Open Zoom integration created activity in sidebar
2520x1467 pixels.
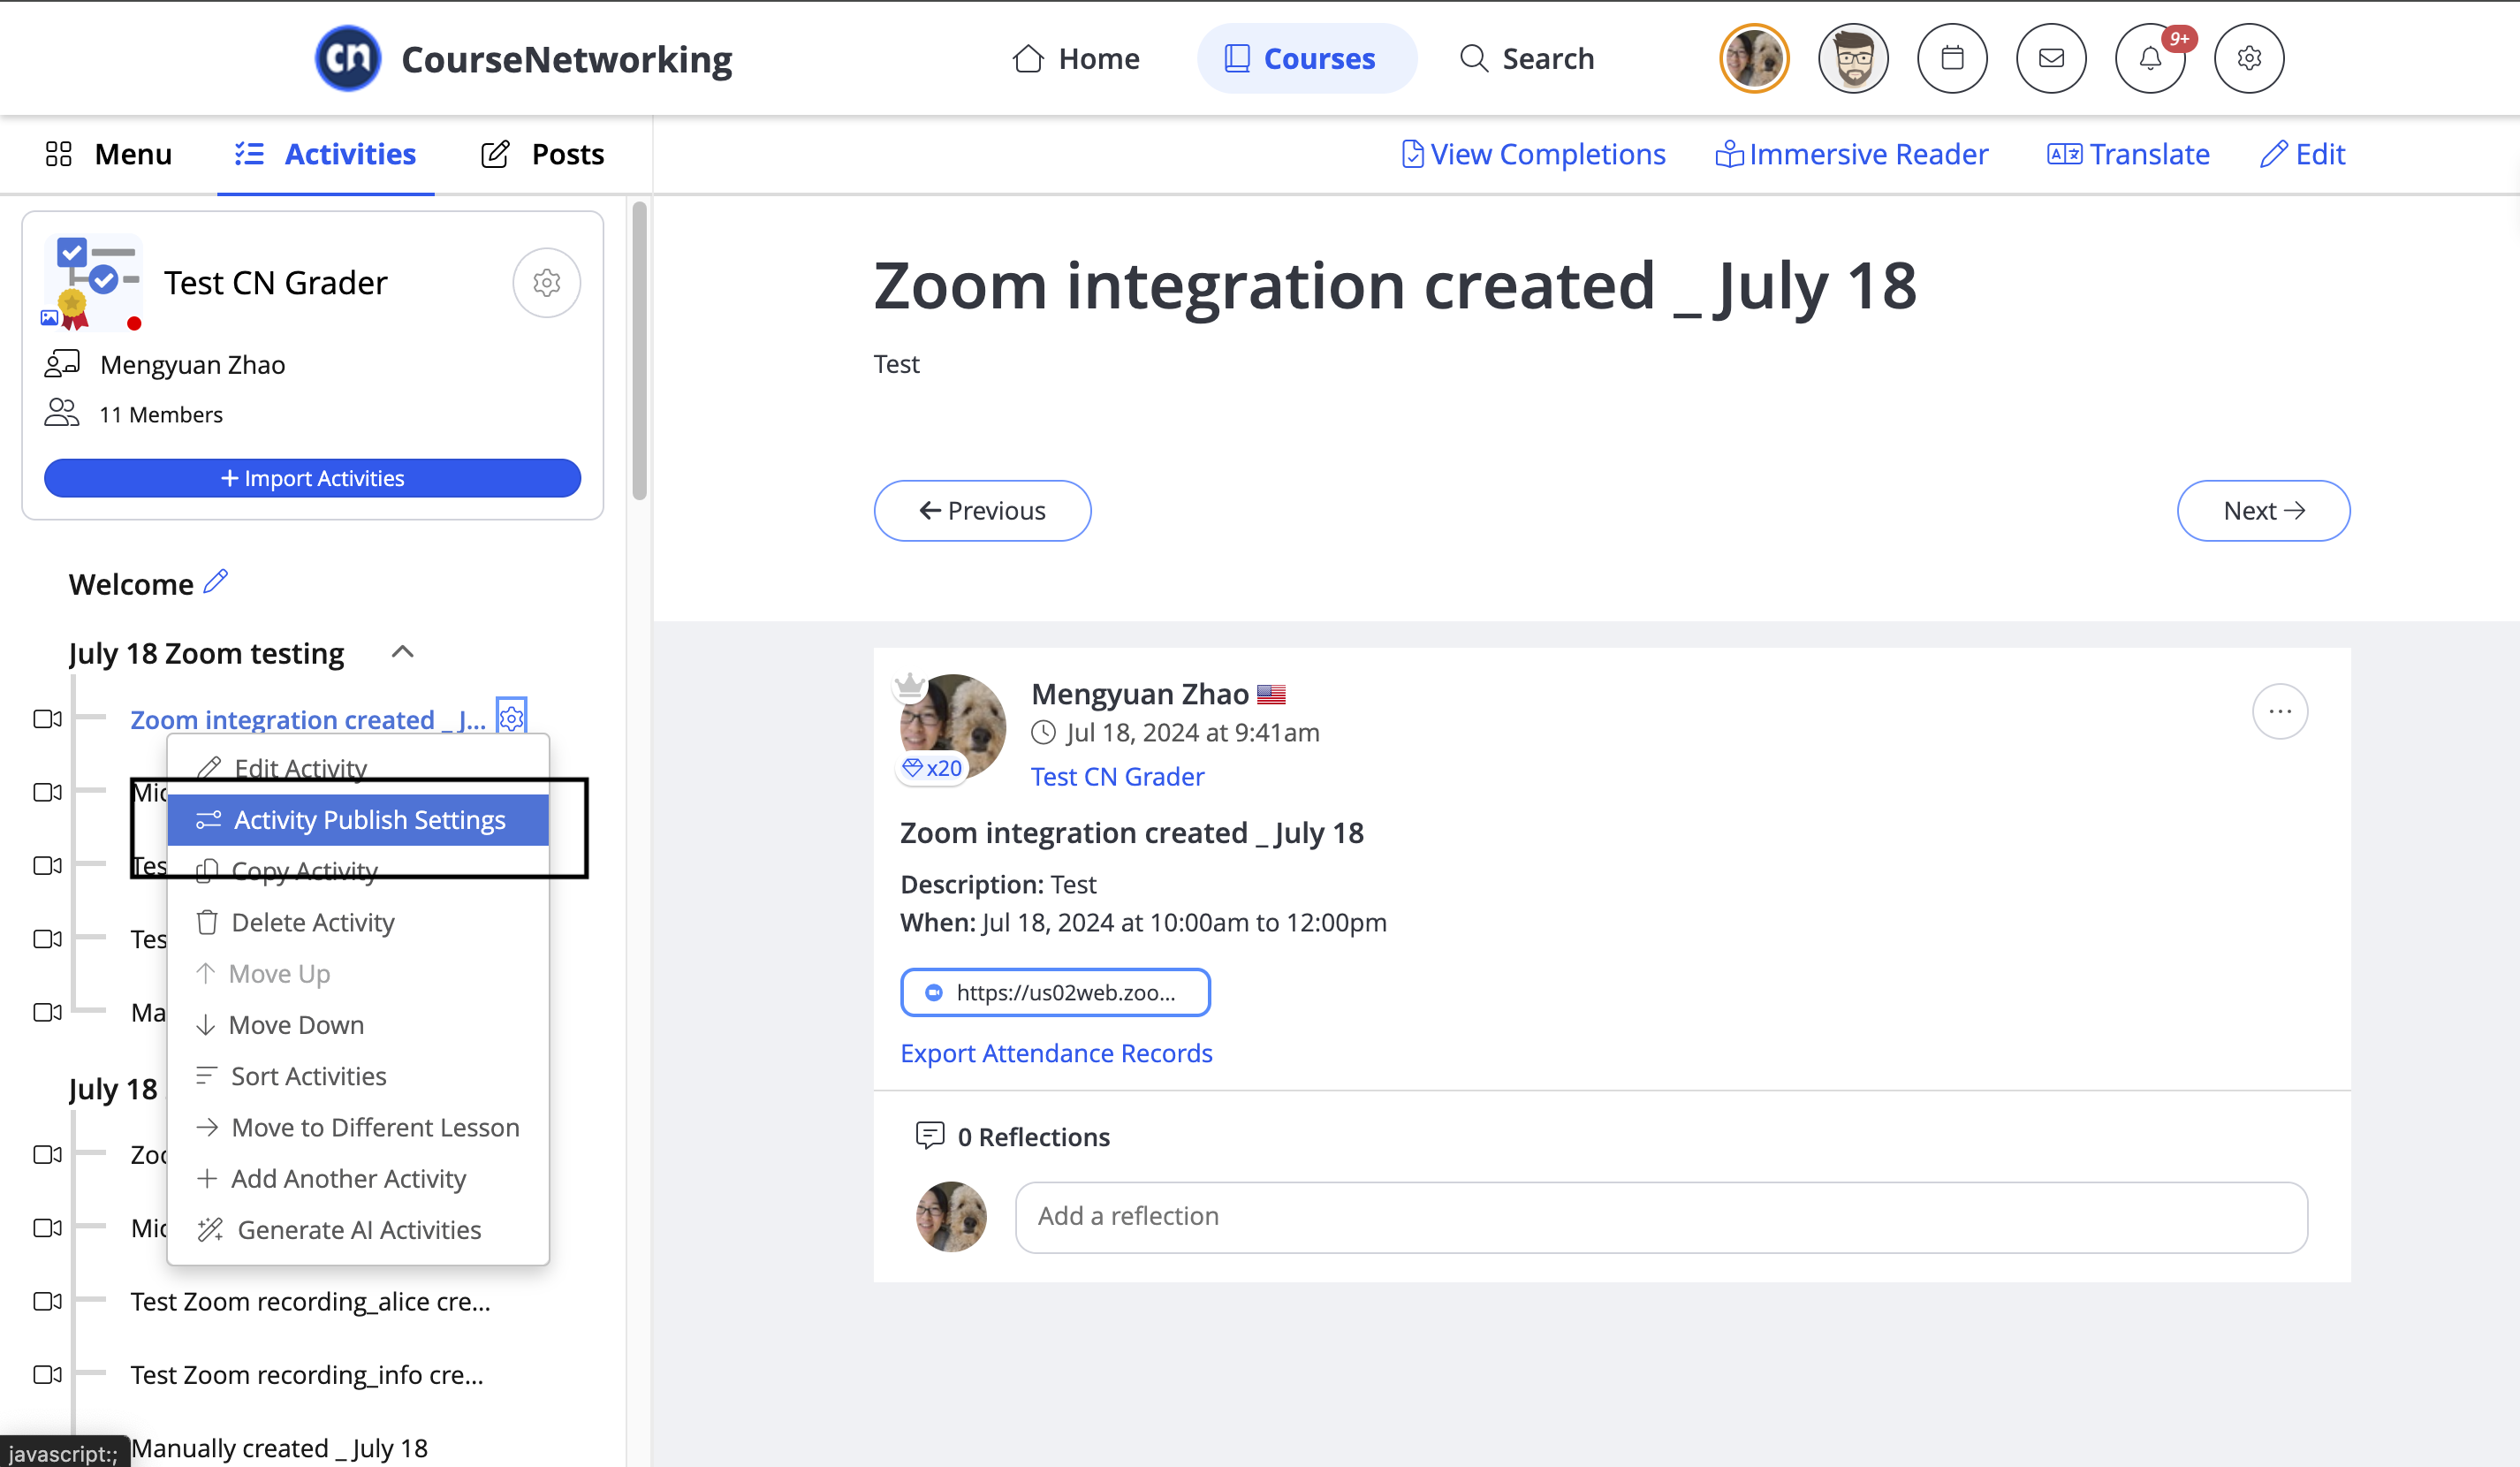pos(308,719)
